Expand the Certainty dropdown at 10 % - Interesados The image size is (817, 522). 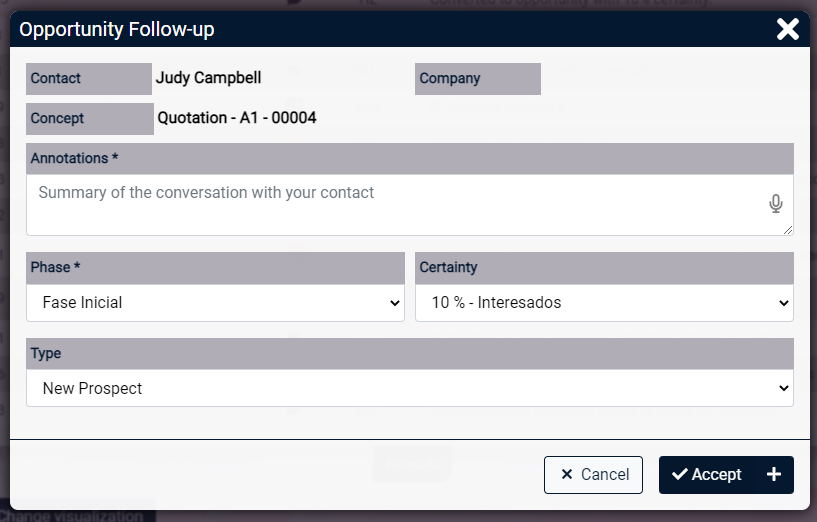(x=604, y=303)
